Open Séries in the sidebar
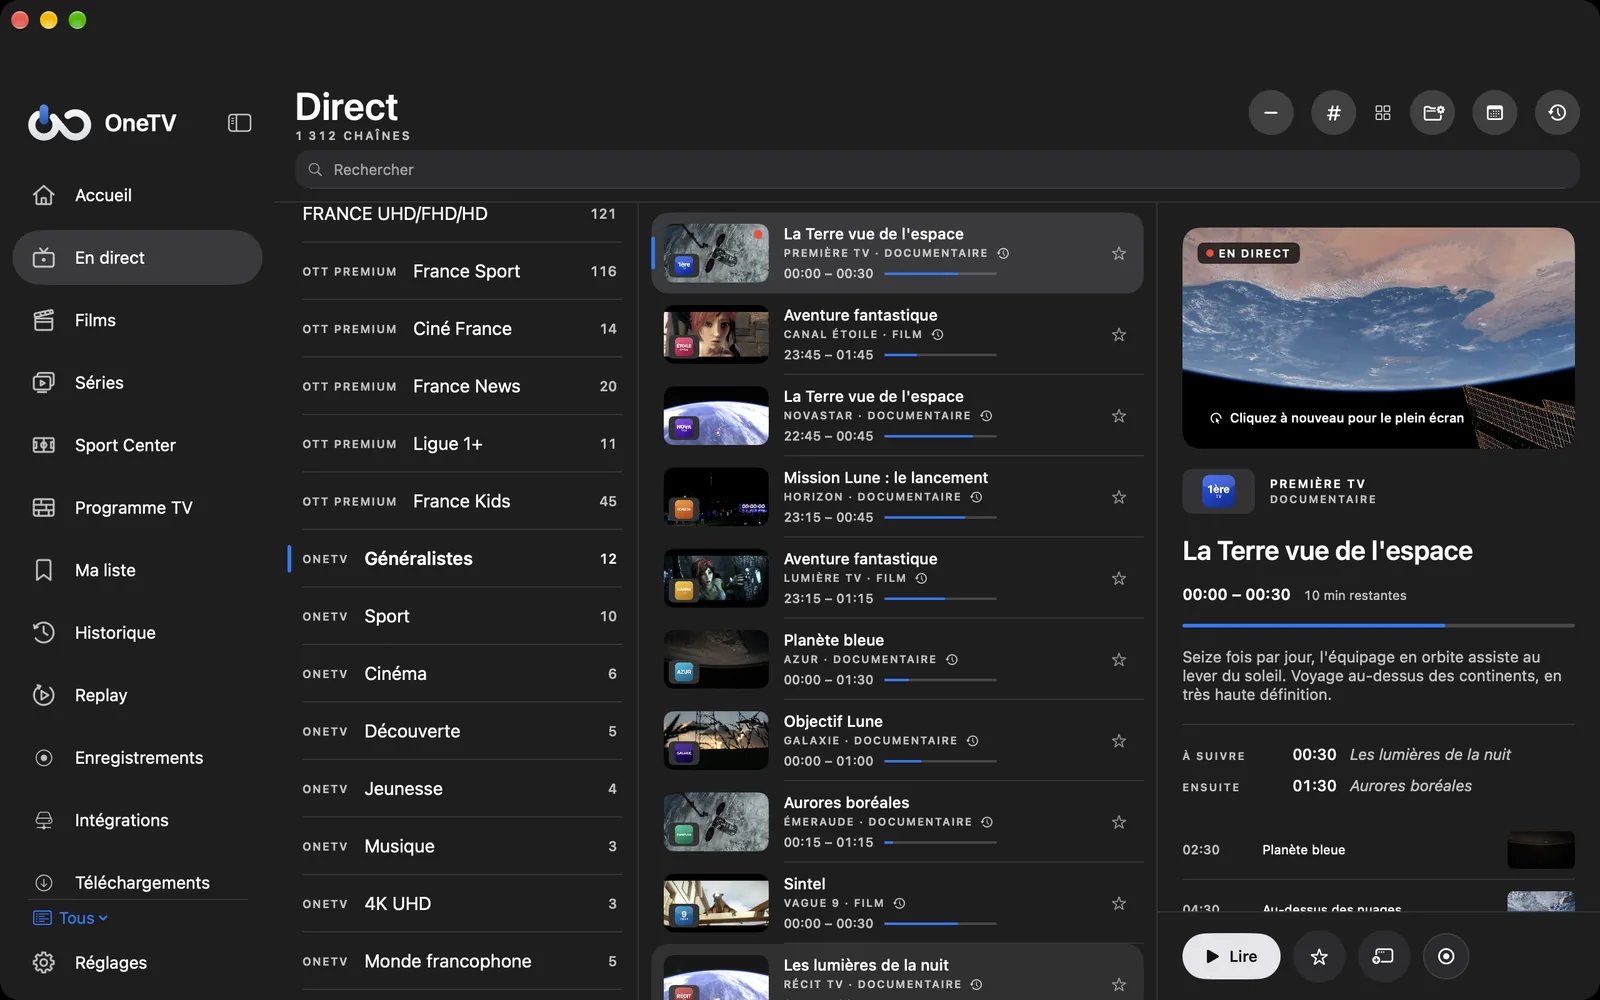Viewport: 1600px width, 1000px height. tap(137, 383)
